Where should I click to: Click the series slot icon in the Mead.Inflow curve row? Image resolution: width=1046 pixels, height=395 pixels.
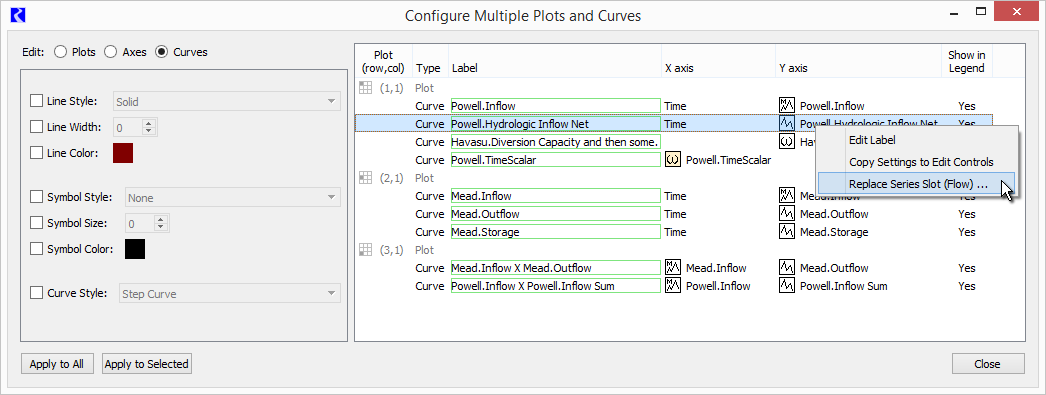pyautogui.click(x=787, y=195)
